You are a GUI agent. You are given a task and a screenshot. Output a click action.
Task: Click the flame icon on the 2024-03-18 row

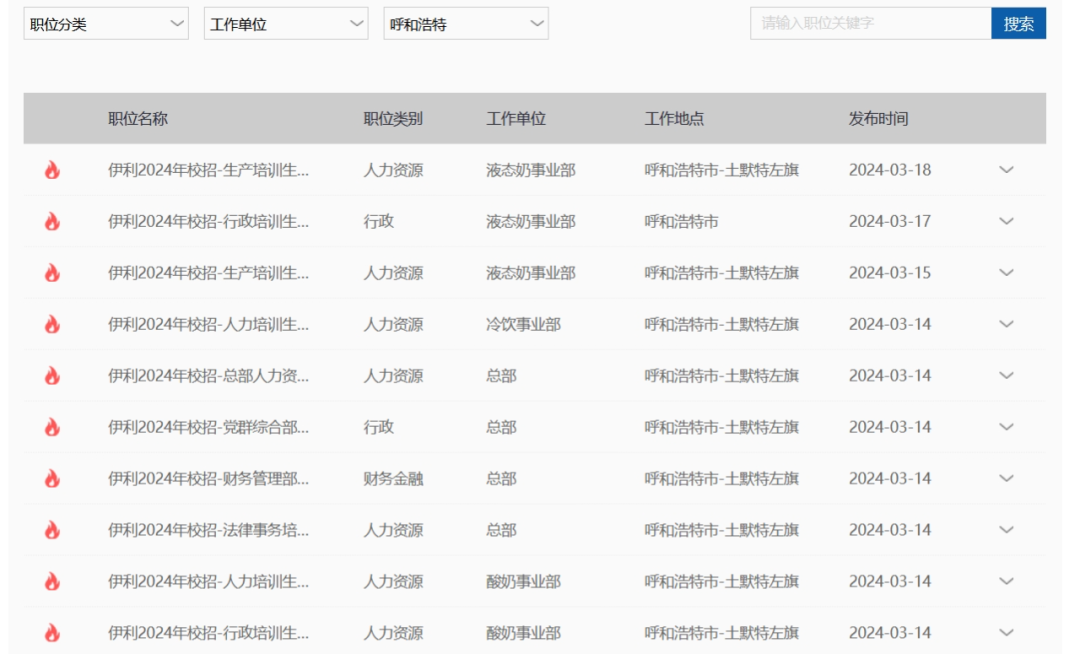[52, 170]
